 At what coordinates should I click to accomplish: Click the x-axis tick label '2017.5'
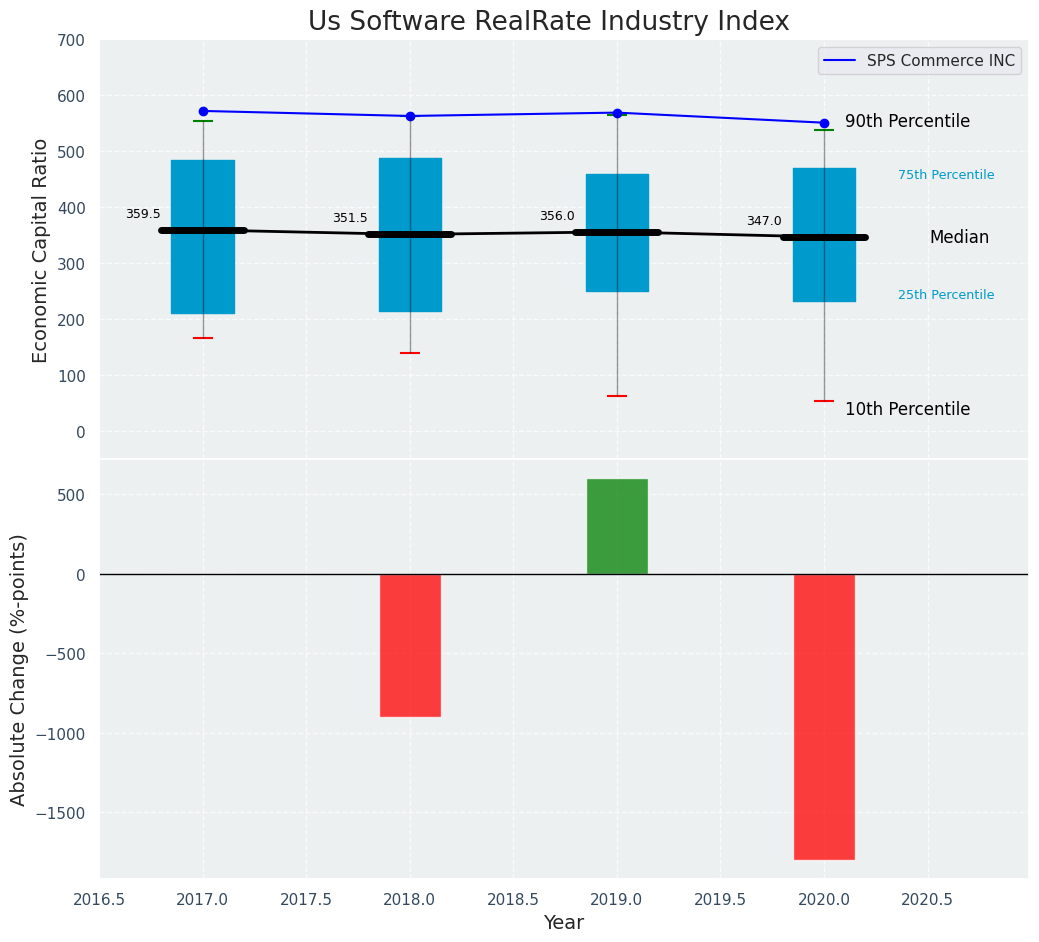(x=306, y=900)
